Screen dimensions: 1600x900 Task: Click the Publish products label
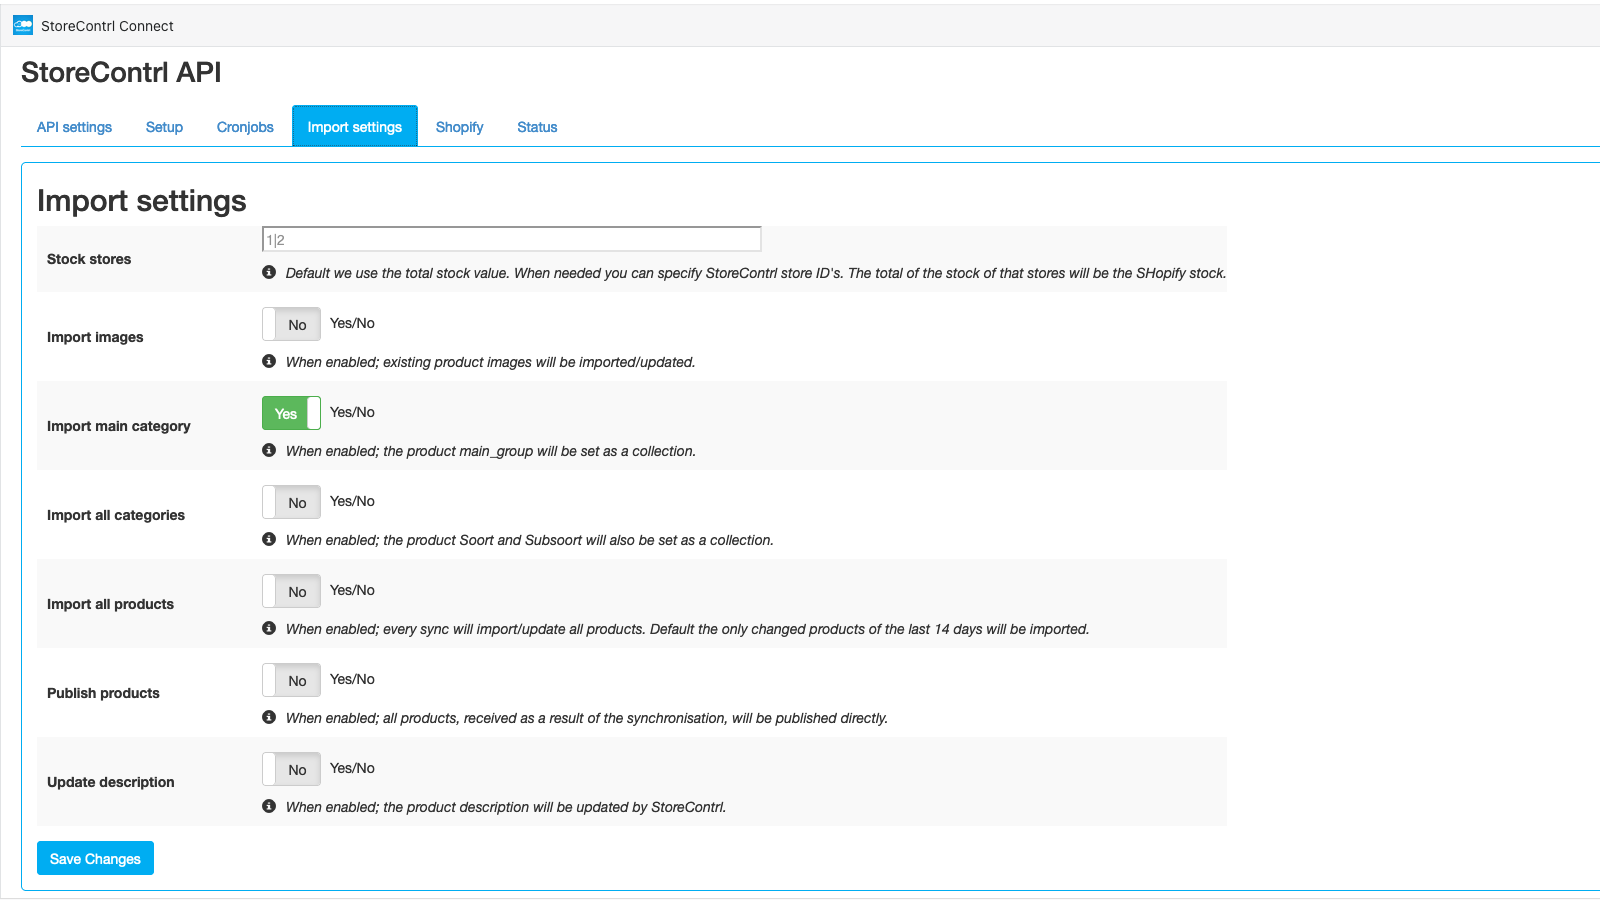pos(103,693)
